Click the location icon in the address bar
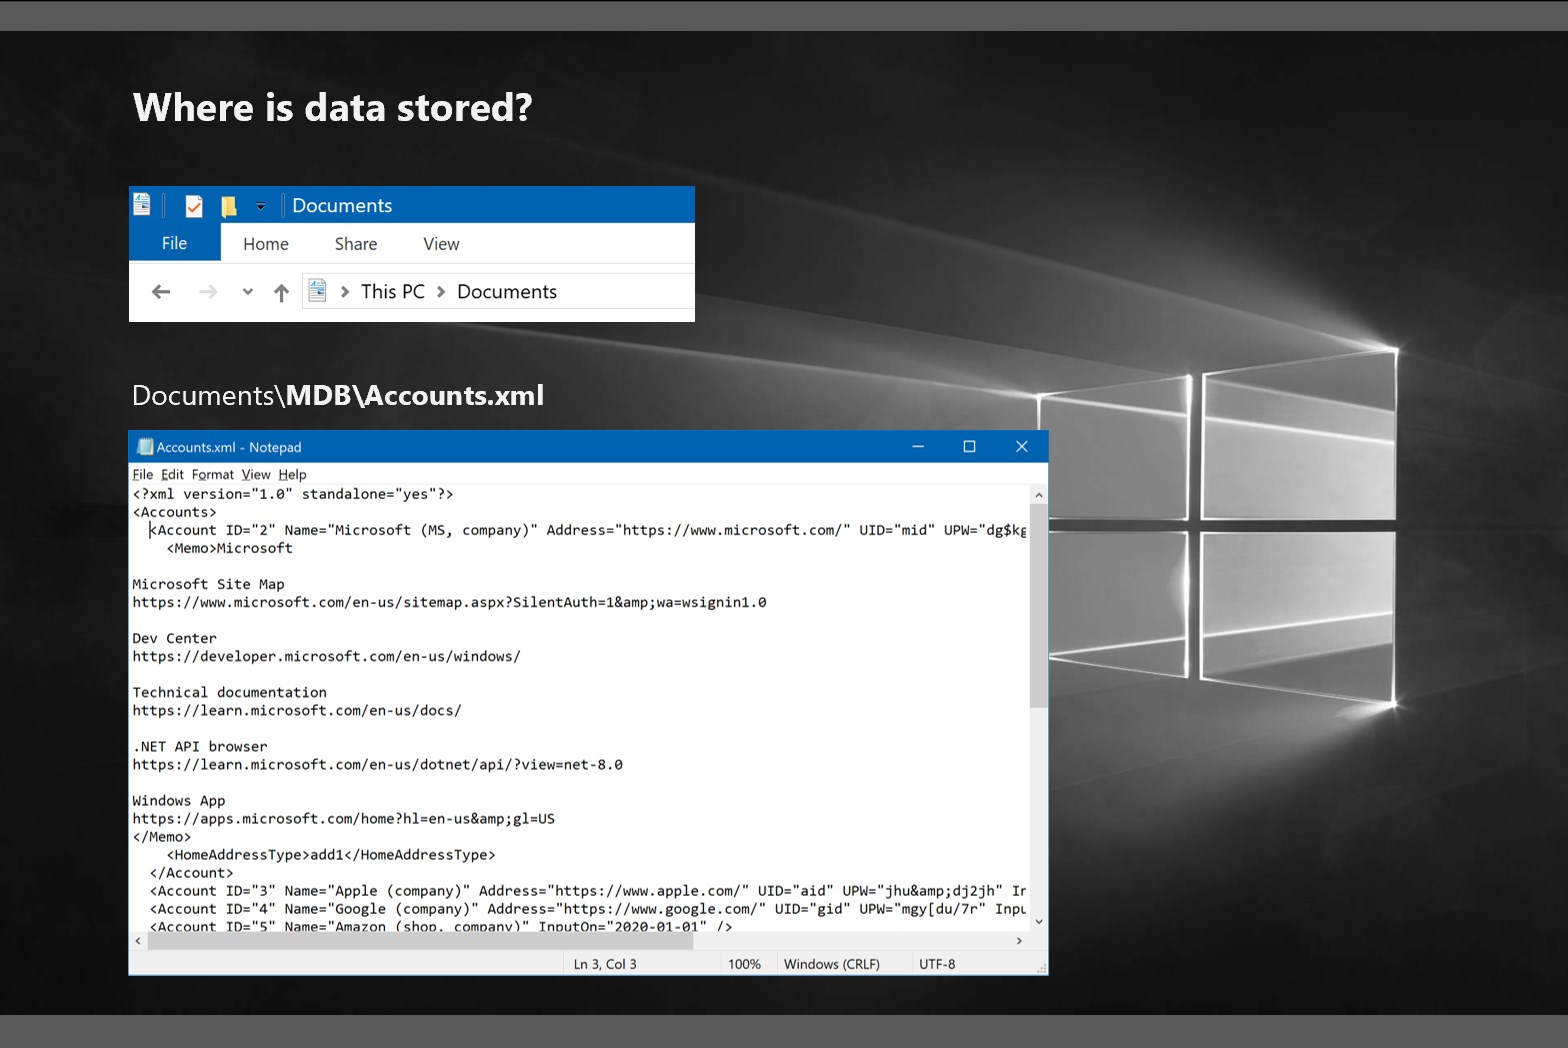The width and height of the screenshot is (1568, 1048). tap(317, 291)
